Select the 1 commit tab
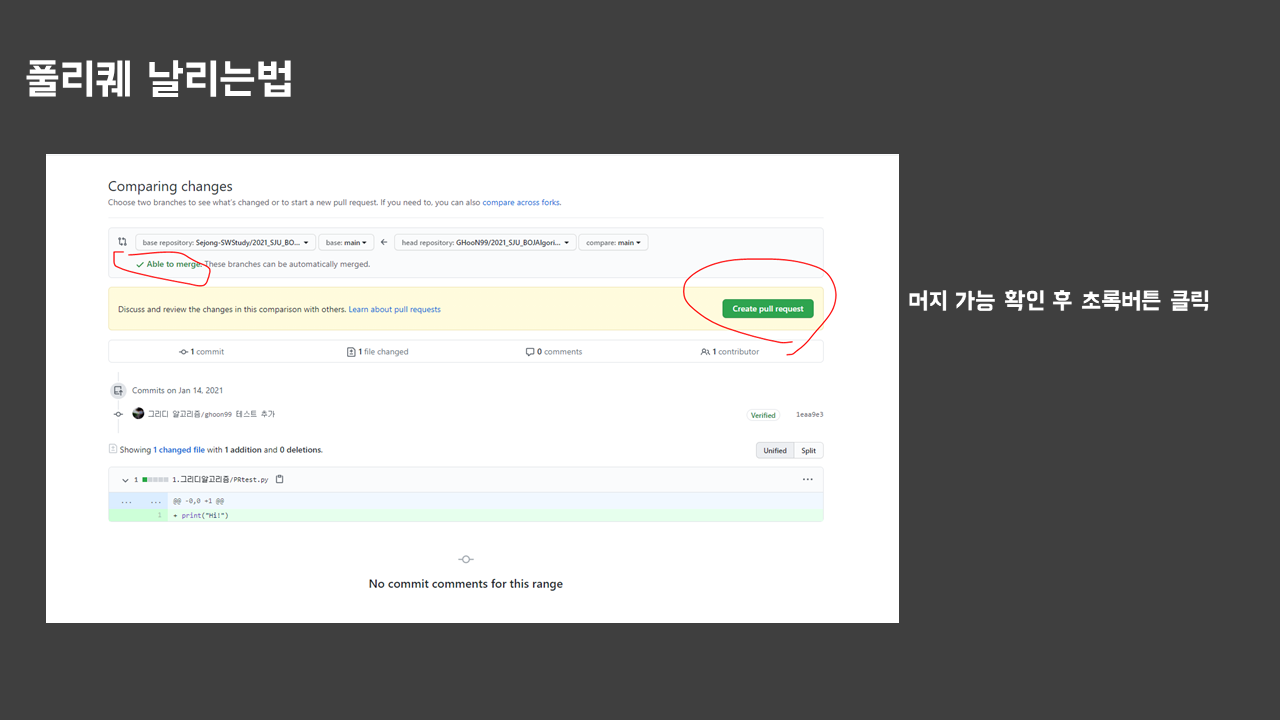The image size is (1280, 720). pyautogui.click(x=201, y=352)
